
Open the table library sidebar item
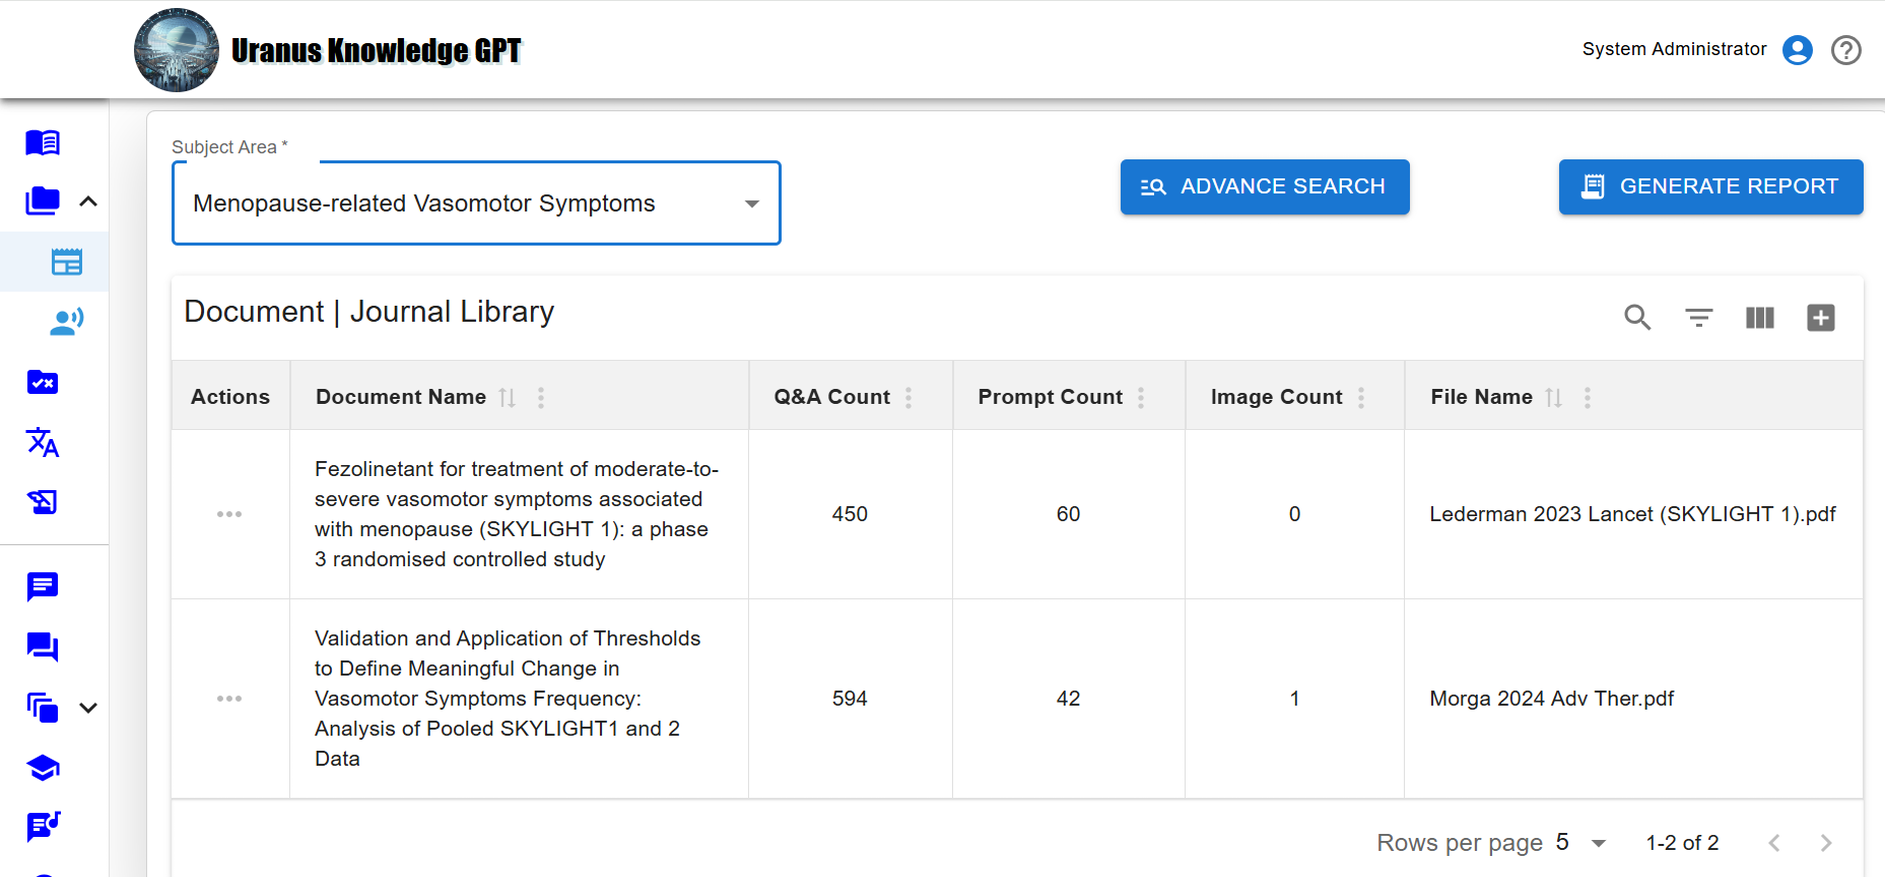[x=67, y=262]
